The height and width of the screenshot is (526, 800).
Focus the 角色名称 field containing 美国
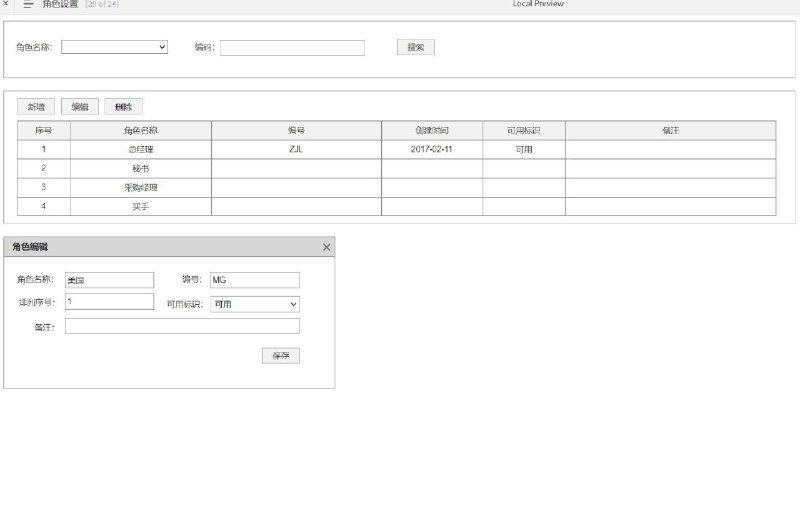[109, 280]
